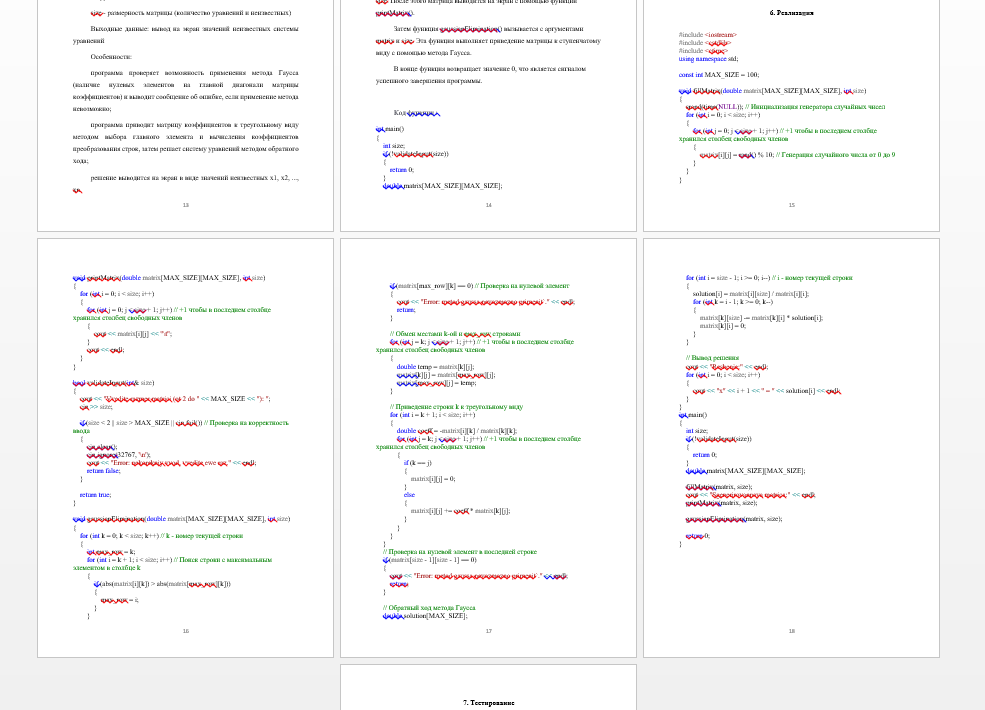The width and height of the screenshot is (985, 710).
Task: Click page number 16 in footer
Action: (185, 631)
